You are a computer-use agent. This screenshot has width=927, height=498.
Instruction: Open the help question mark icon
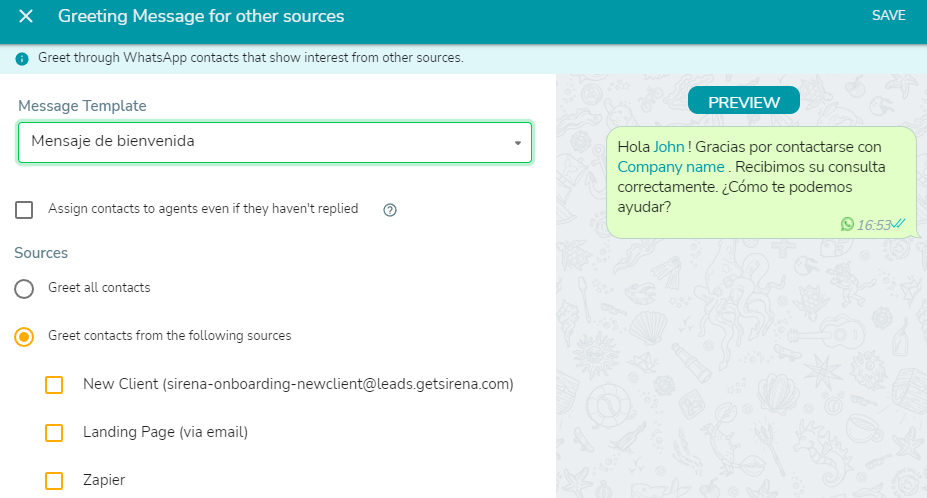click(390, 210)
